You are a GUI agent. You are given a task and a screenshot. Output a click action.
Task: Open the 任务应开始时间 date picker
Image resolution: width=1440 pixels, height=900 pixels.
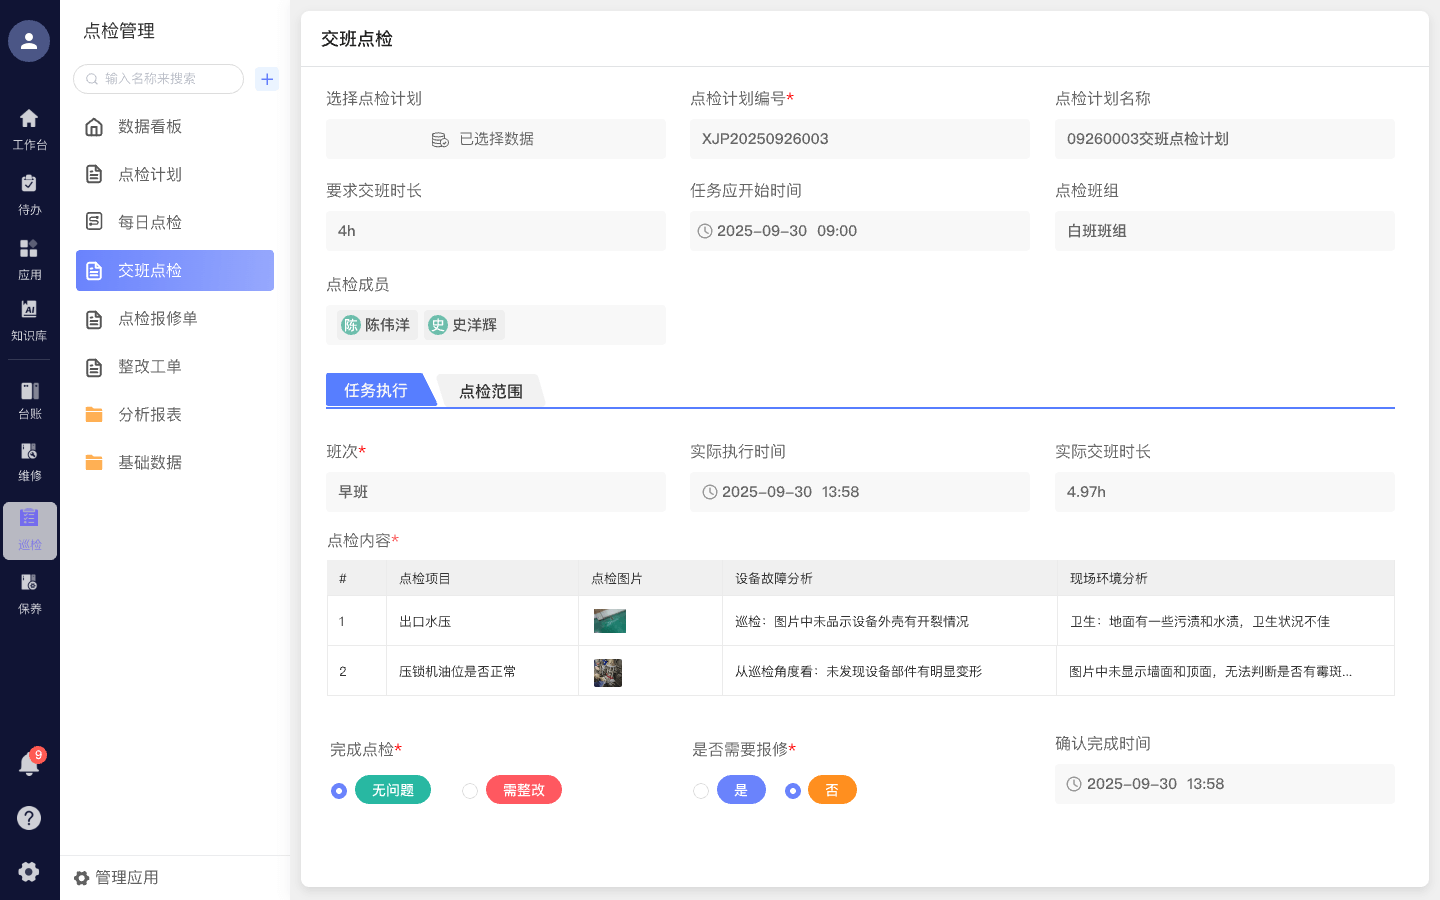pyautogui.click(x=860, y=231)
